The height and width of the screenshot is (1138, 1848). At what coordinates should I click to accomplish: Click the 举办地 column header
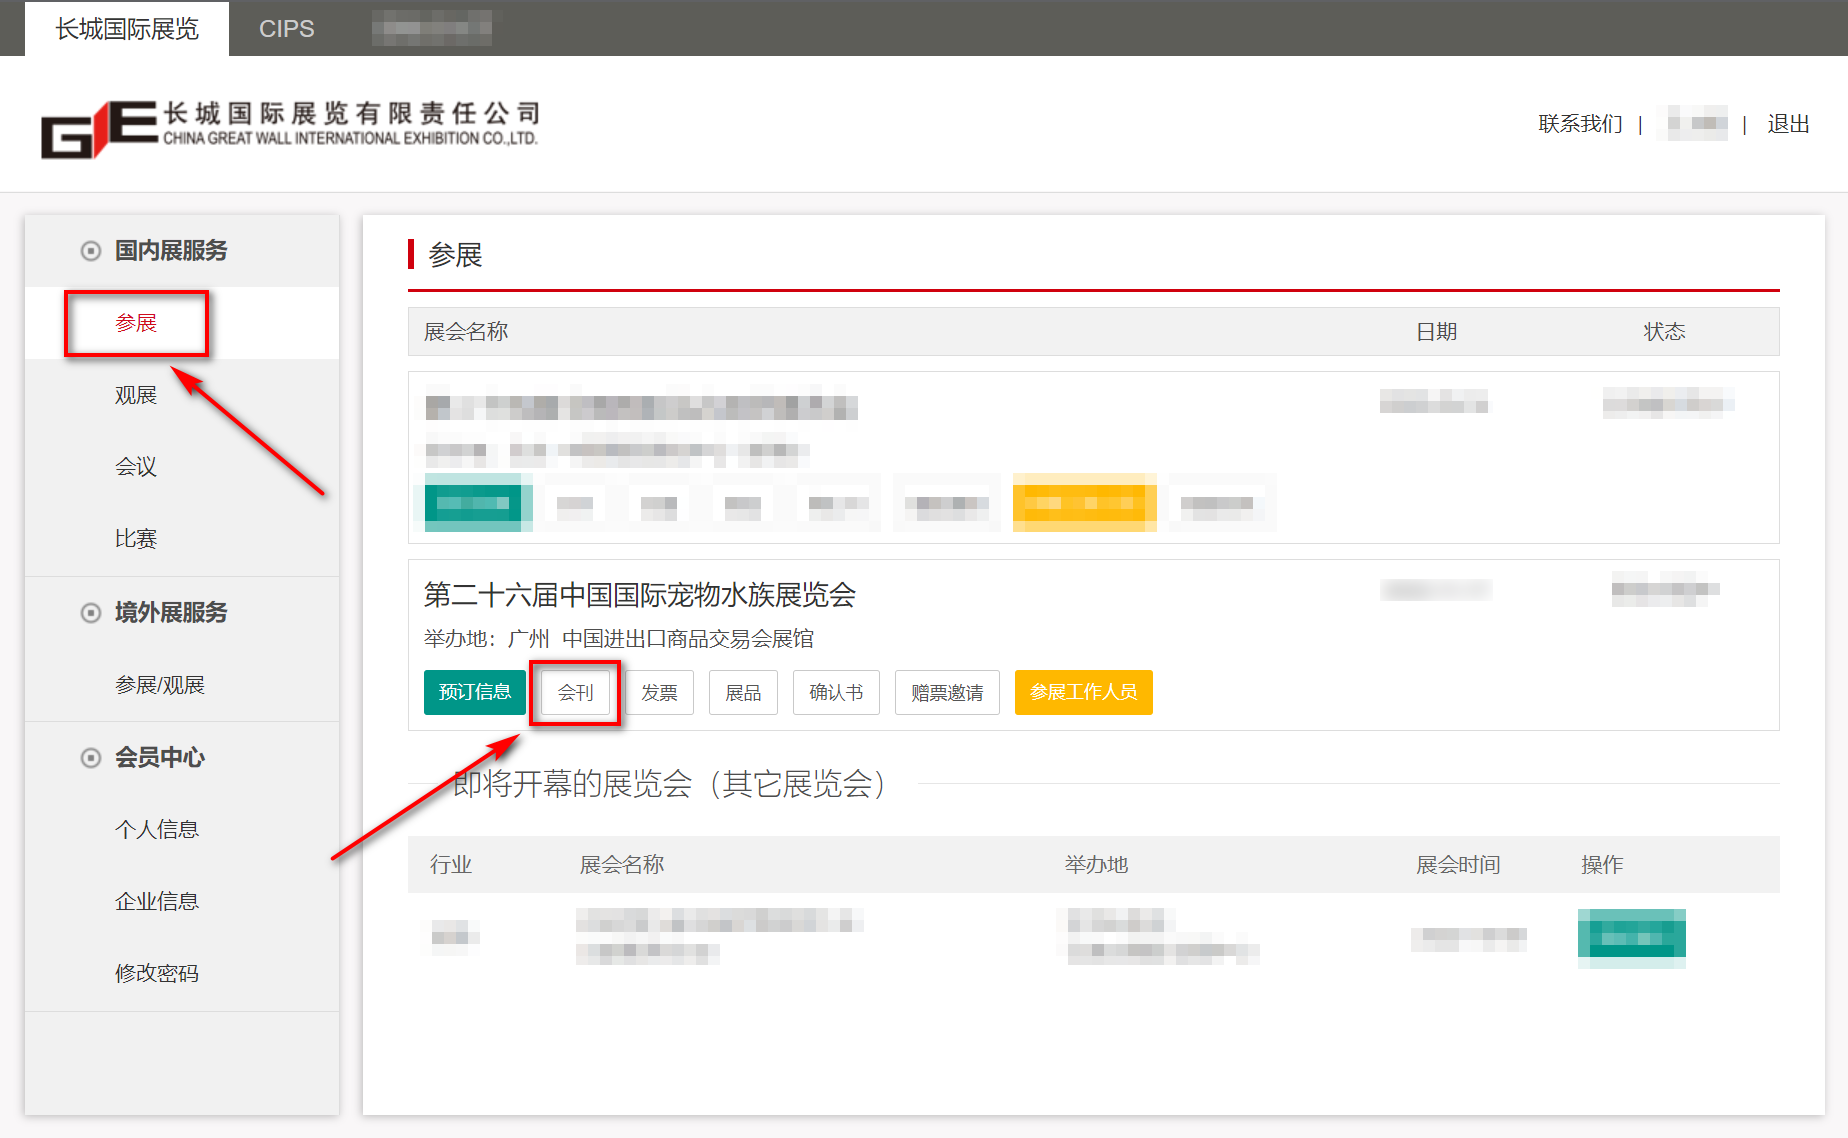click(1096, 865)
